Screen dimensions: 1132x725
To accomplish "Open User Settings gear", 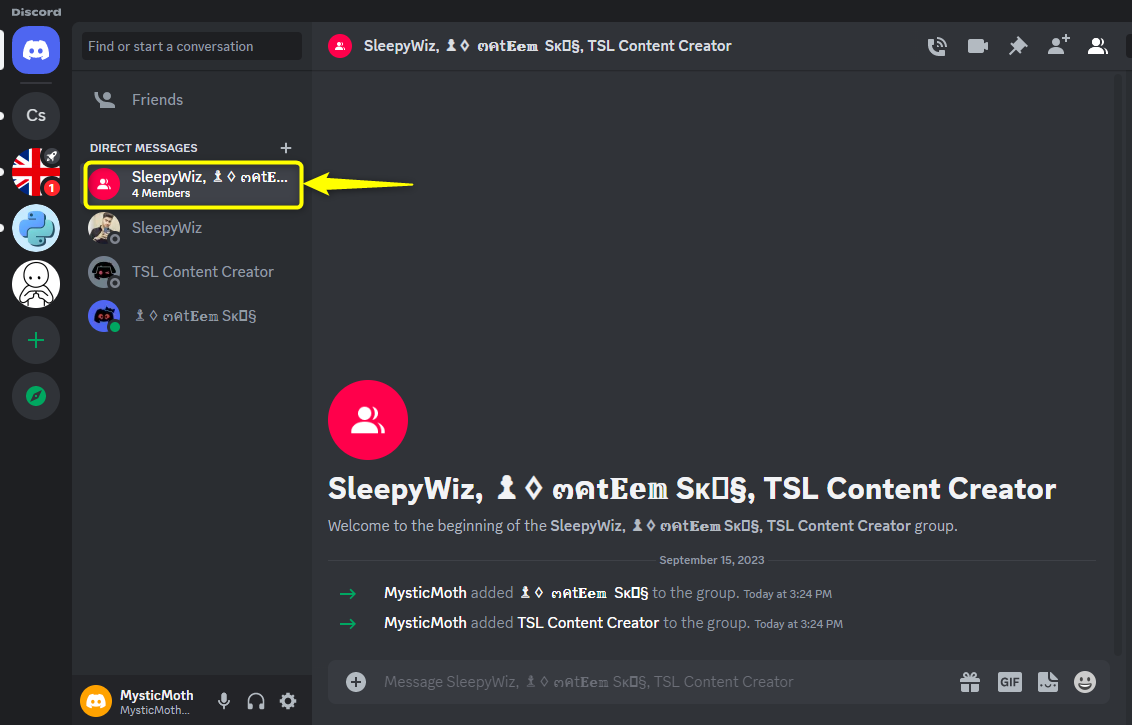I will (288, 701).
